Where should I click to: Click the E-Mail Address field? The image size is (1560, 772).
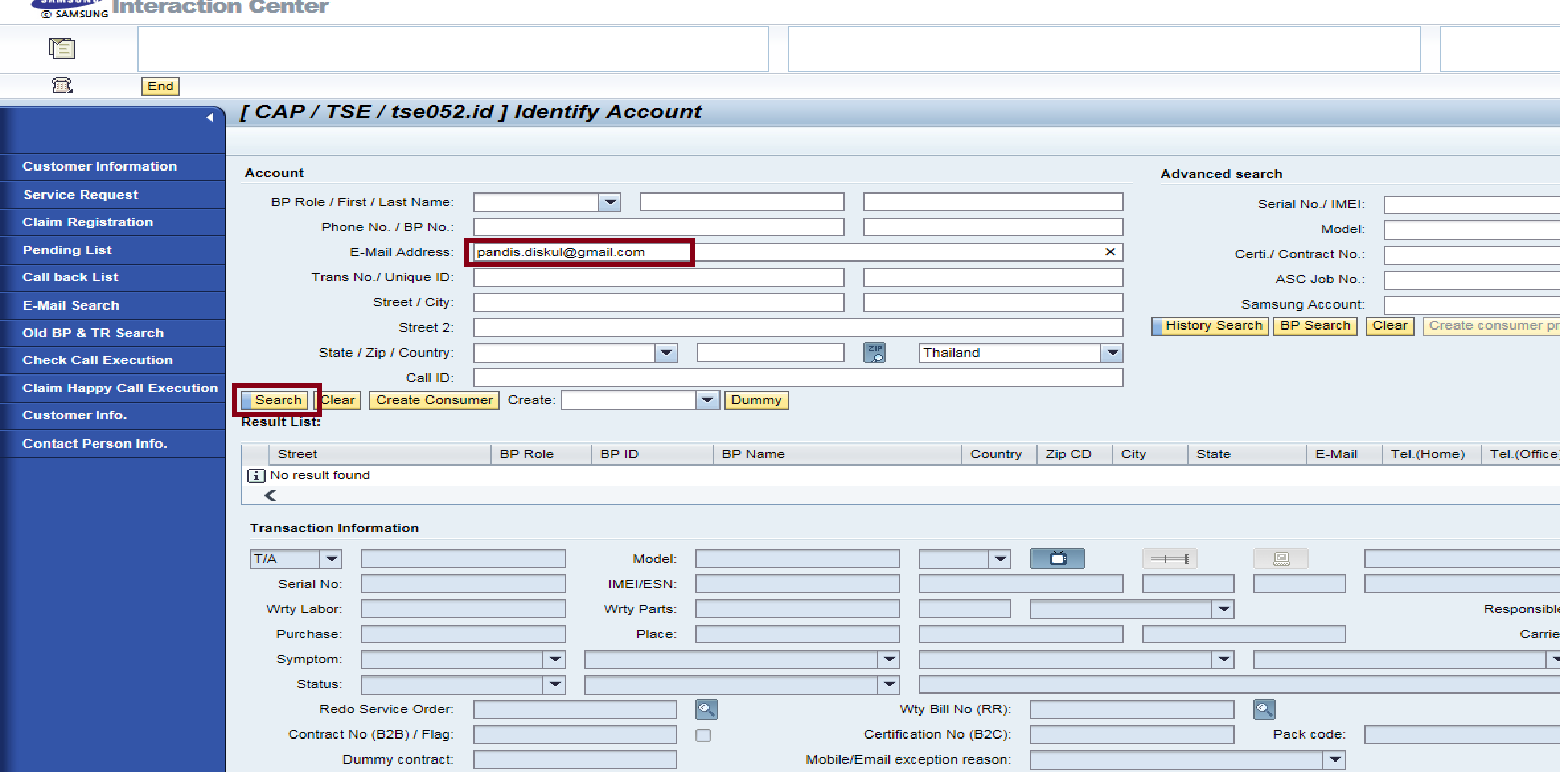(x=798, y=252)
